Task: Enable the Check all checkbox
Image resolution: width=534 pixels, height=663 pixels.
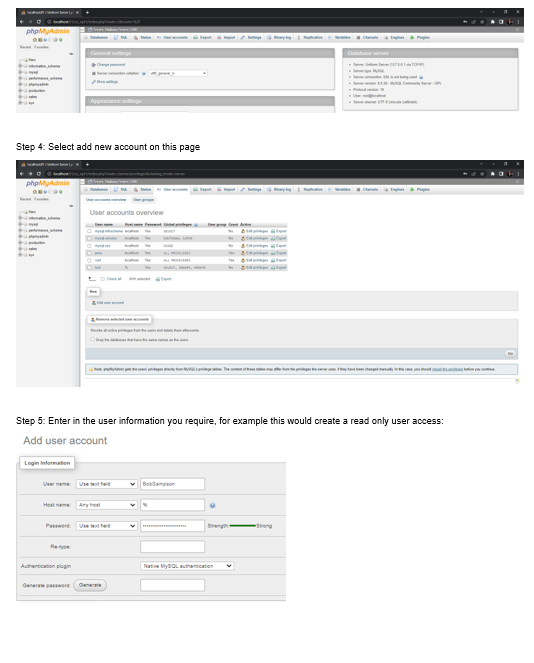Action: tap(103, 279)
